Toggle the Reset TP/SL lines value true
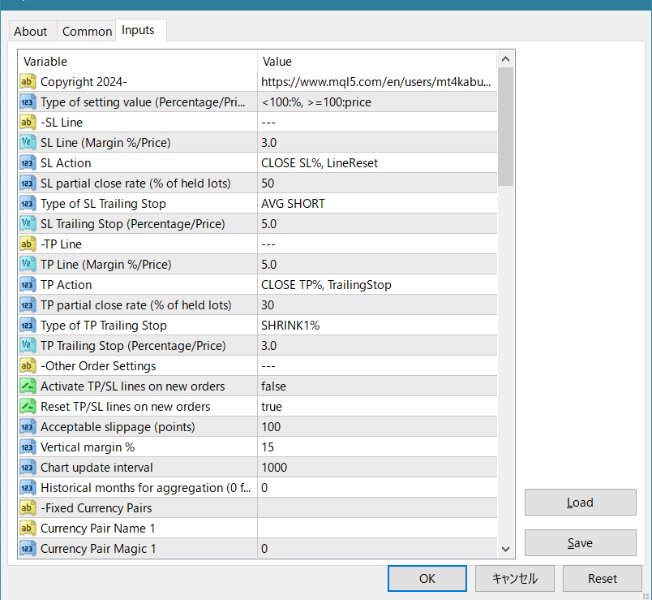This screenshot has width=652, height=600. (x=377, y=407)
